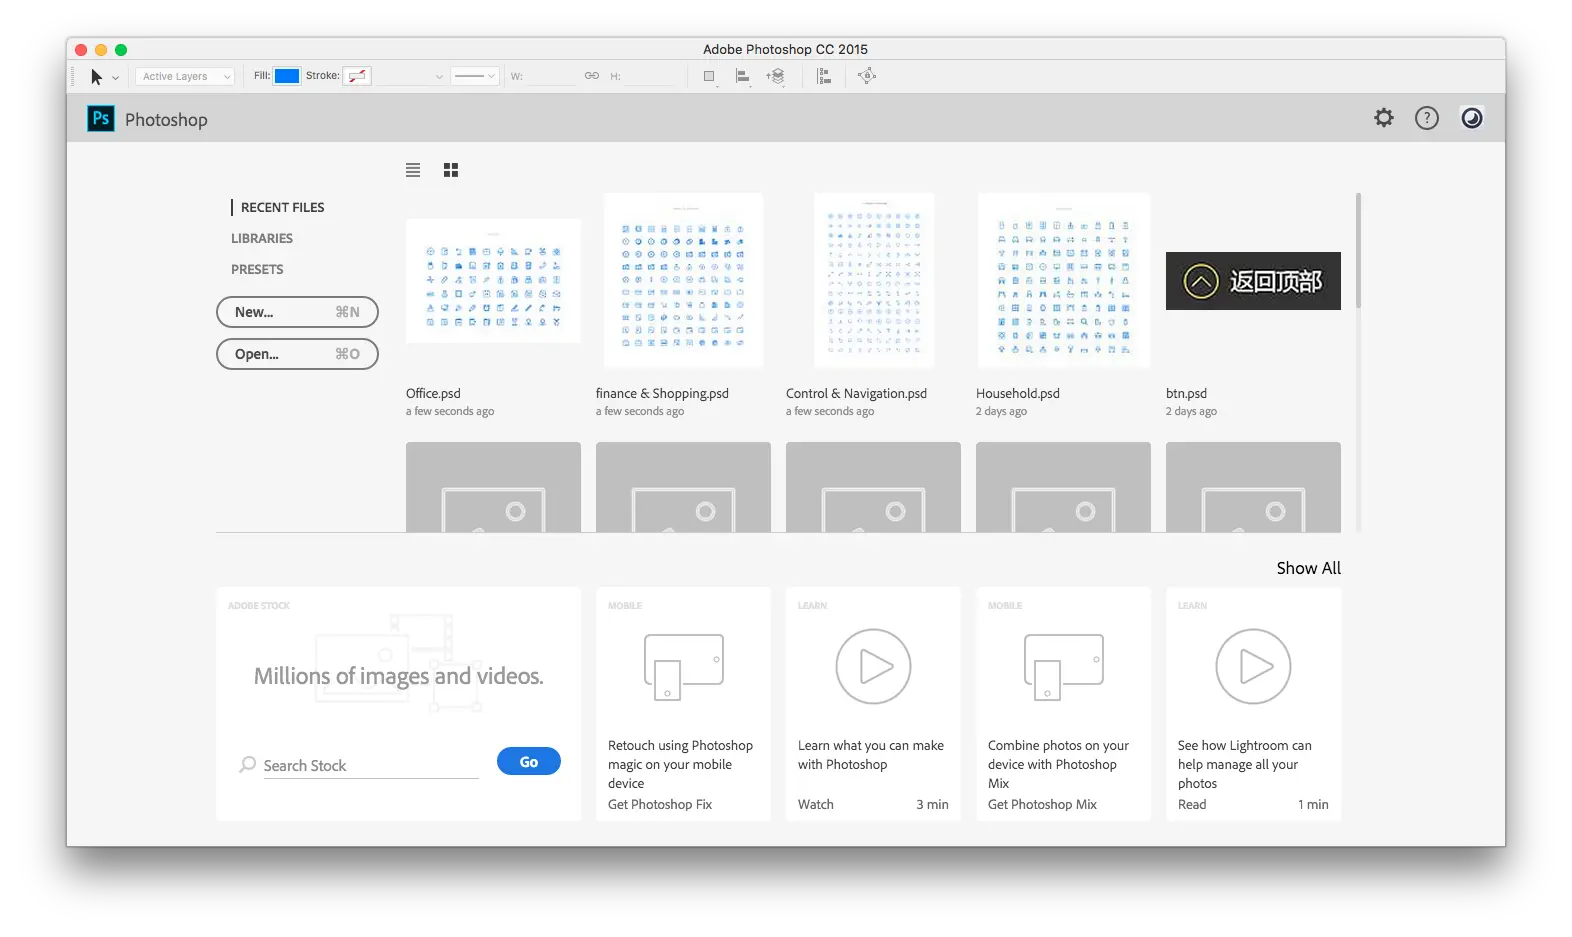
Task: Click the Household.psd file name
Action: point(1018,394)
